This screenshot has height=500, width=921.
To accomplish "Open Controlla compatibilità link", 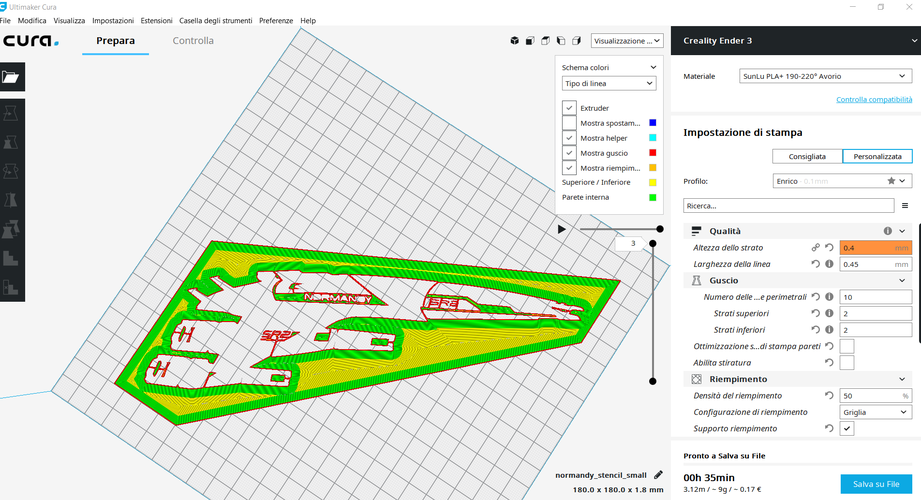I will (874, 99).
